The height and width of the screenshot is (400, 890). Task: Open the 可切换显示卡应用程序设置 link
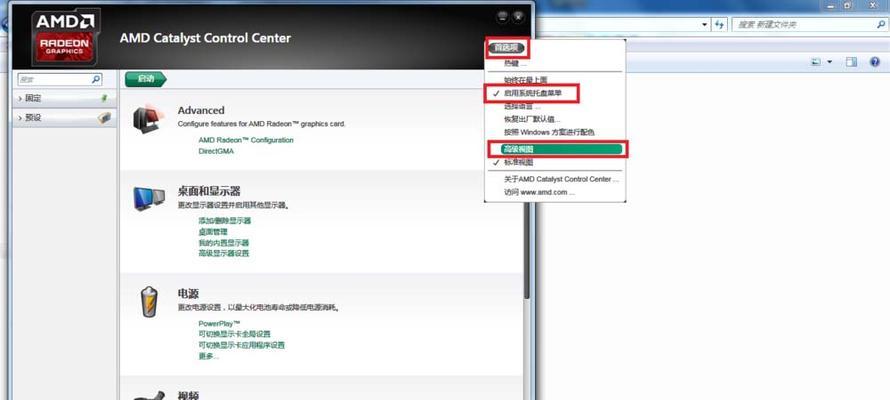click(241, 345)
